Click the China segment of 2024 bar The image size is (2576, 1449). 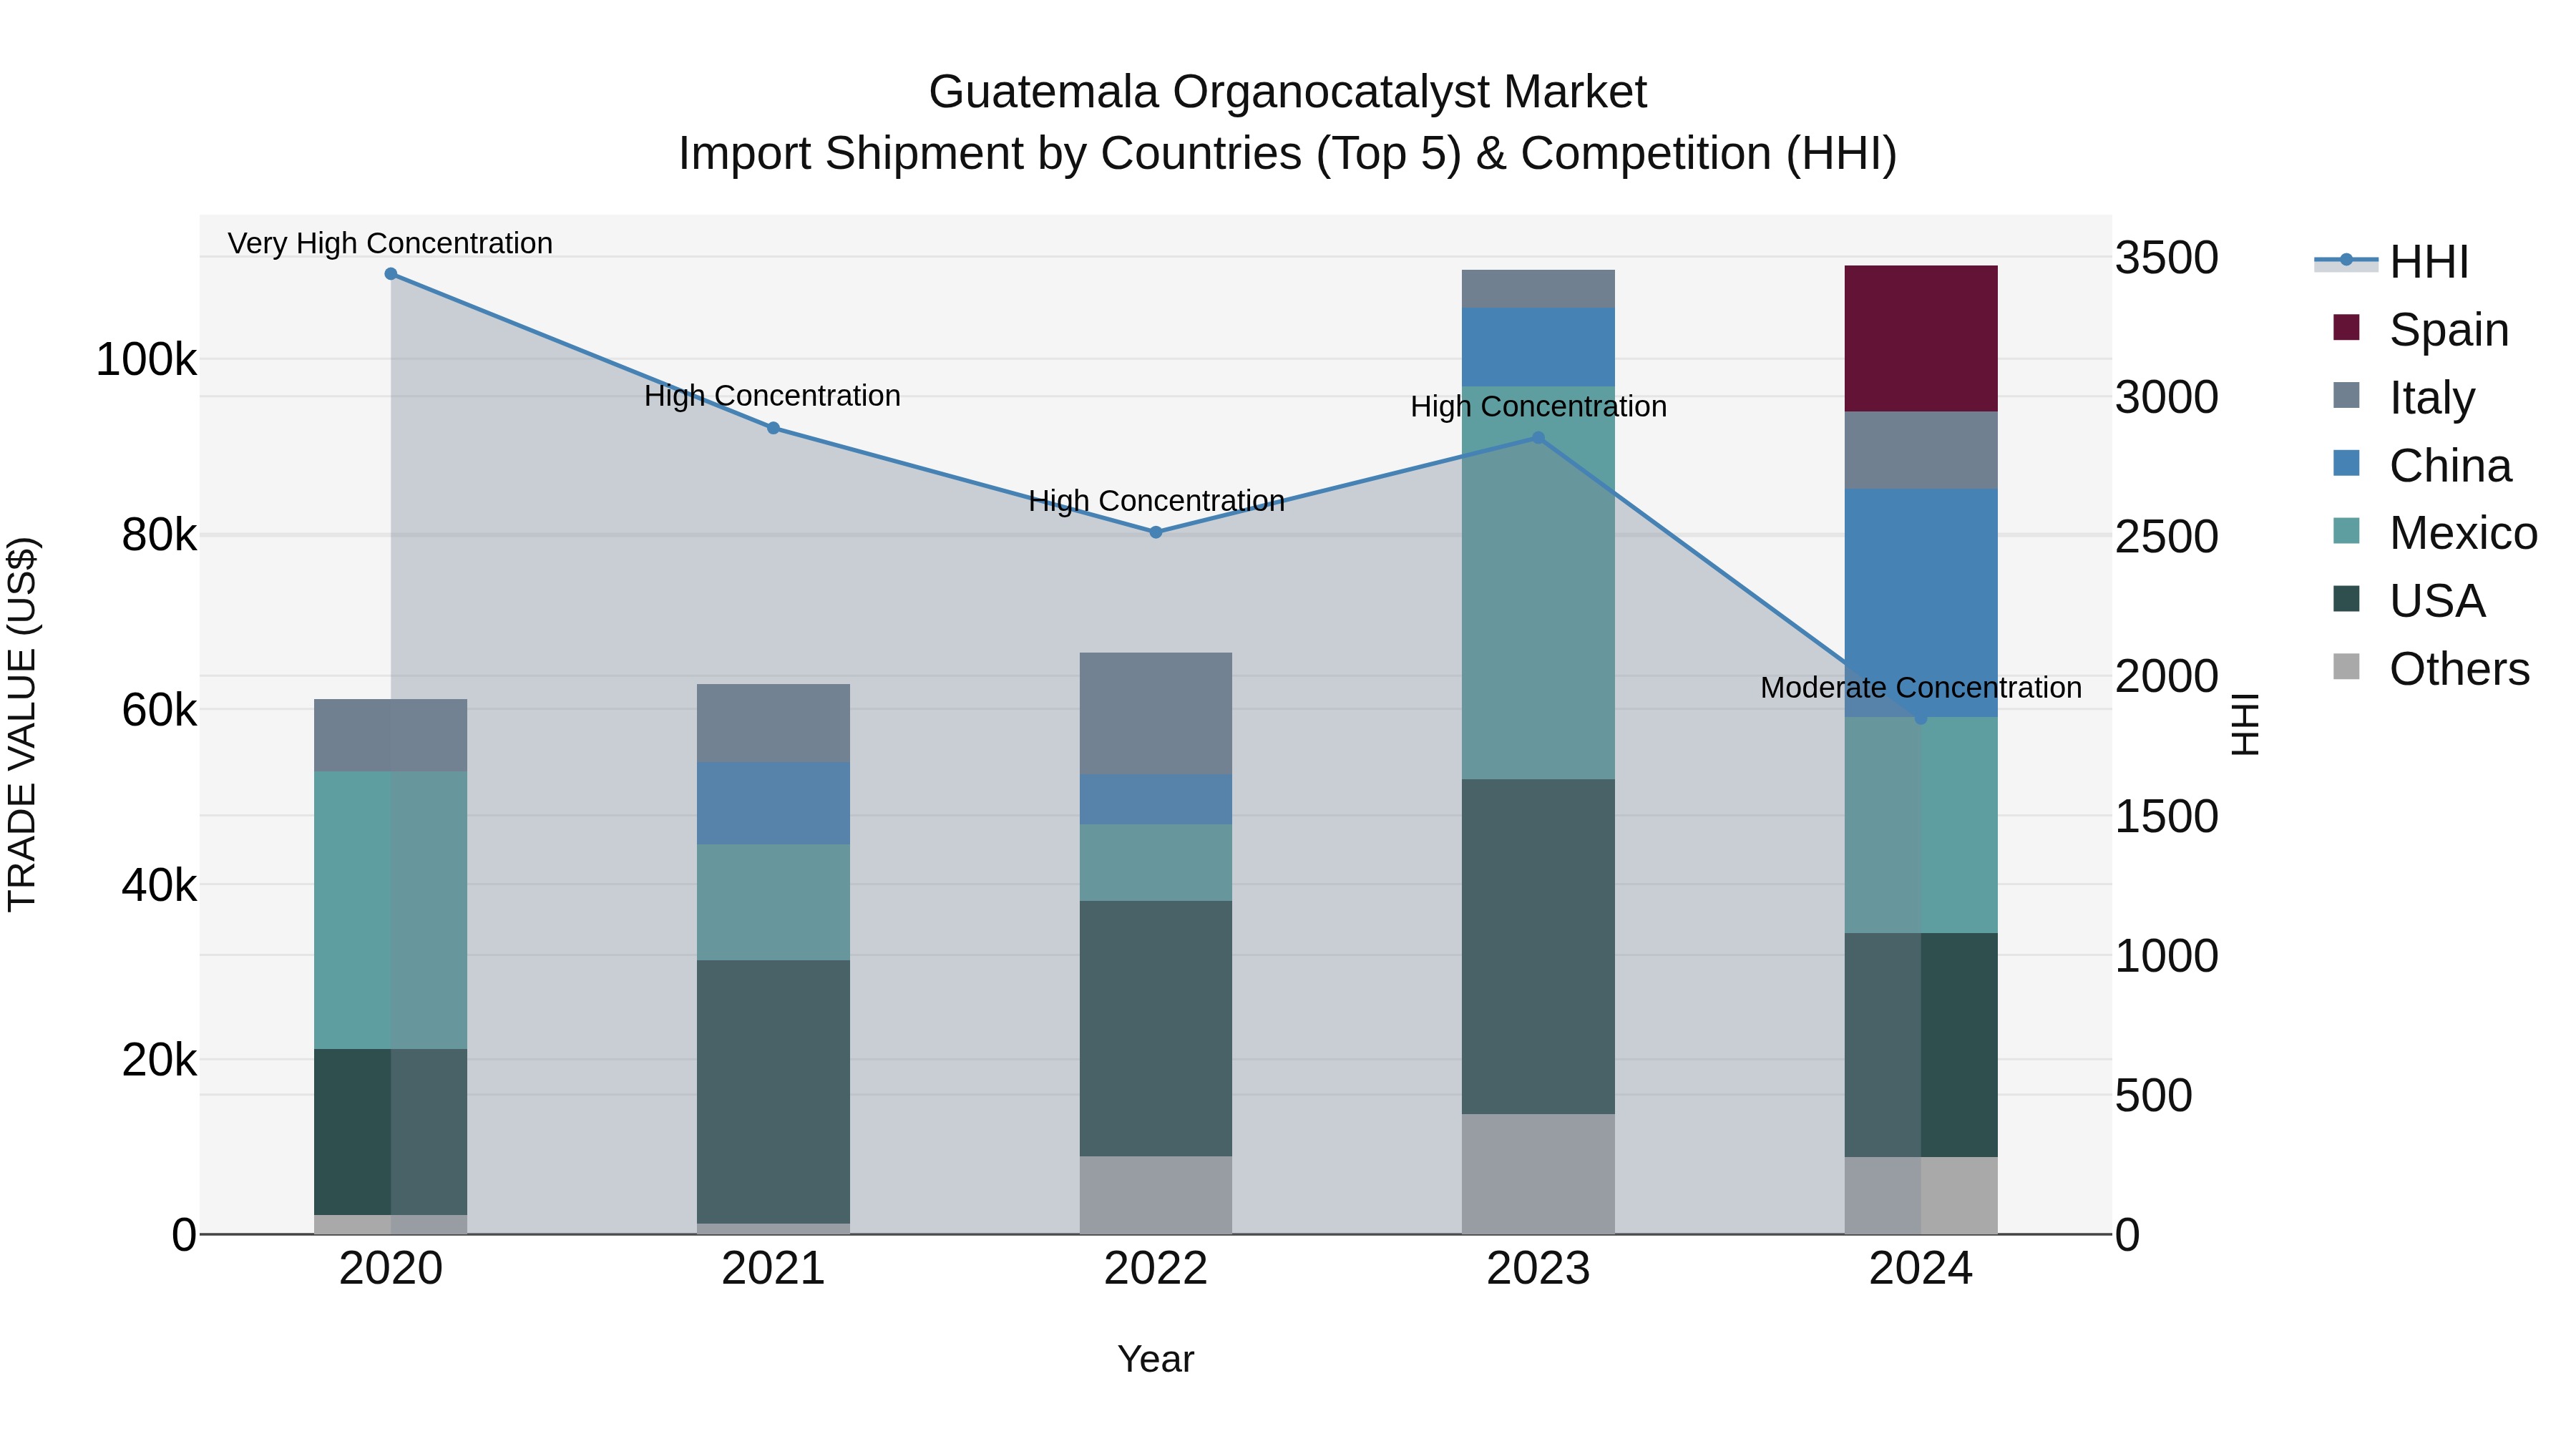point(1921,603)
